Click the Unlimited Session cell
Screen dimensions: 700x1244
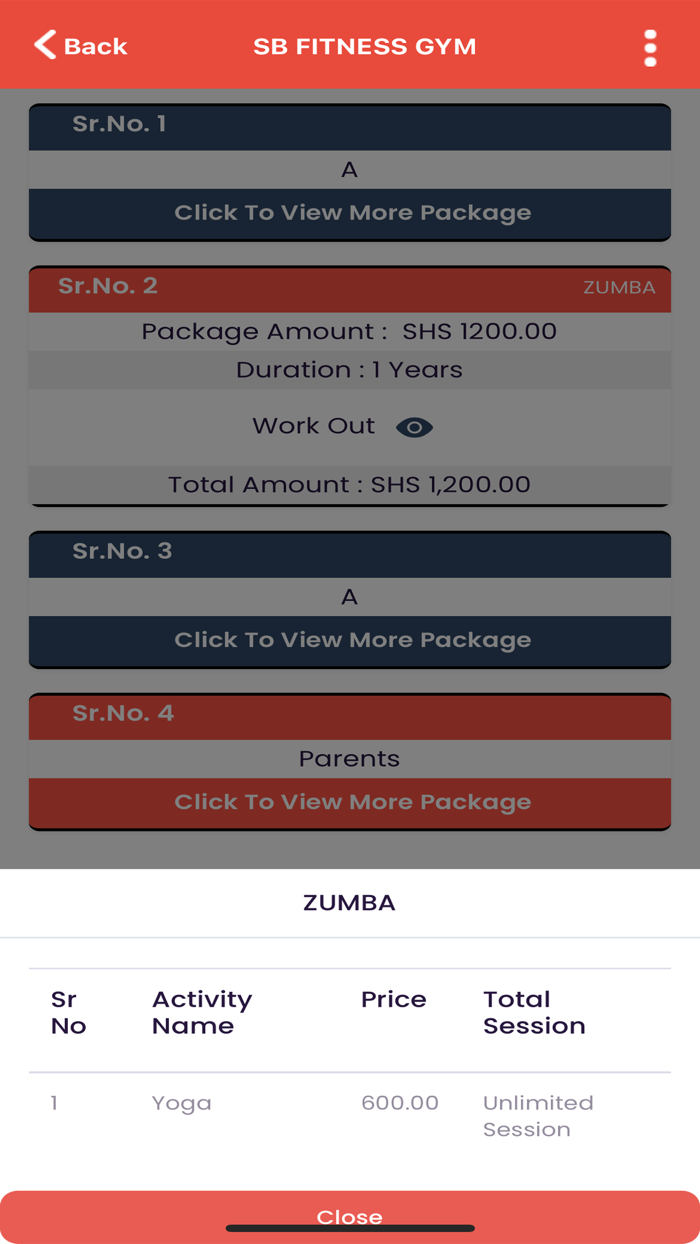(538, 1115)
